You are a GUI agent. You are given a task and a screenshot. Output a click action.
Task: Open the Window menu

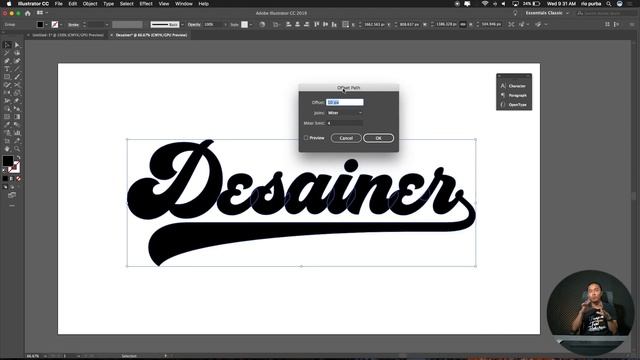click(x=184, y=4)
